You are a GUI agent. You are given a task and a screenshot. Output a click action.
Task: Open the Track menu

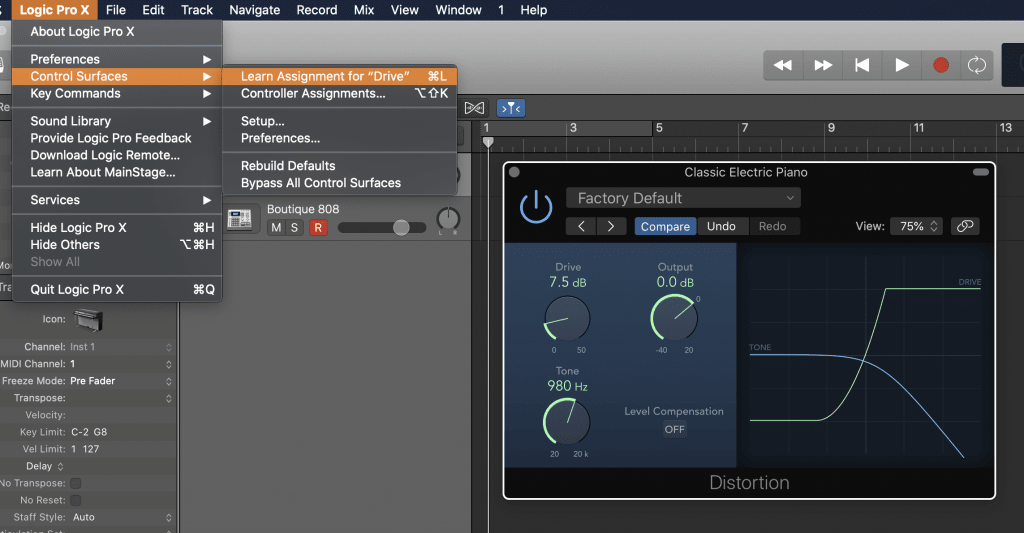(197, 10)
